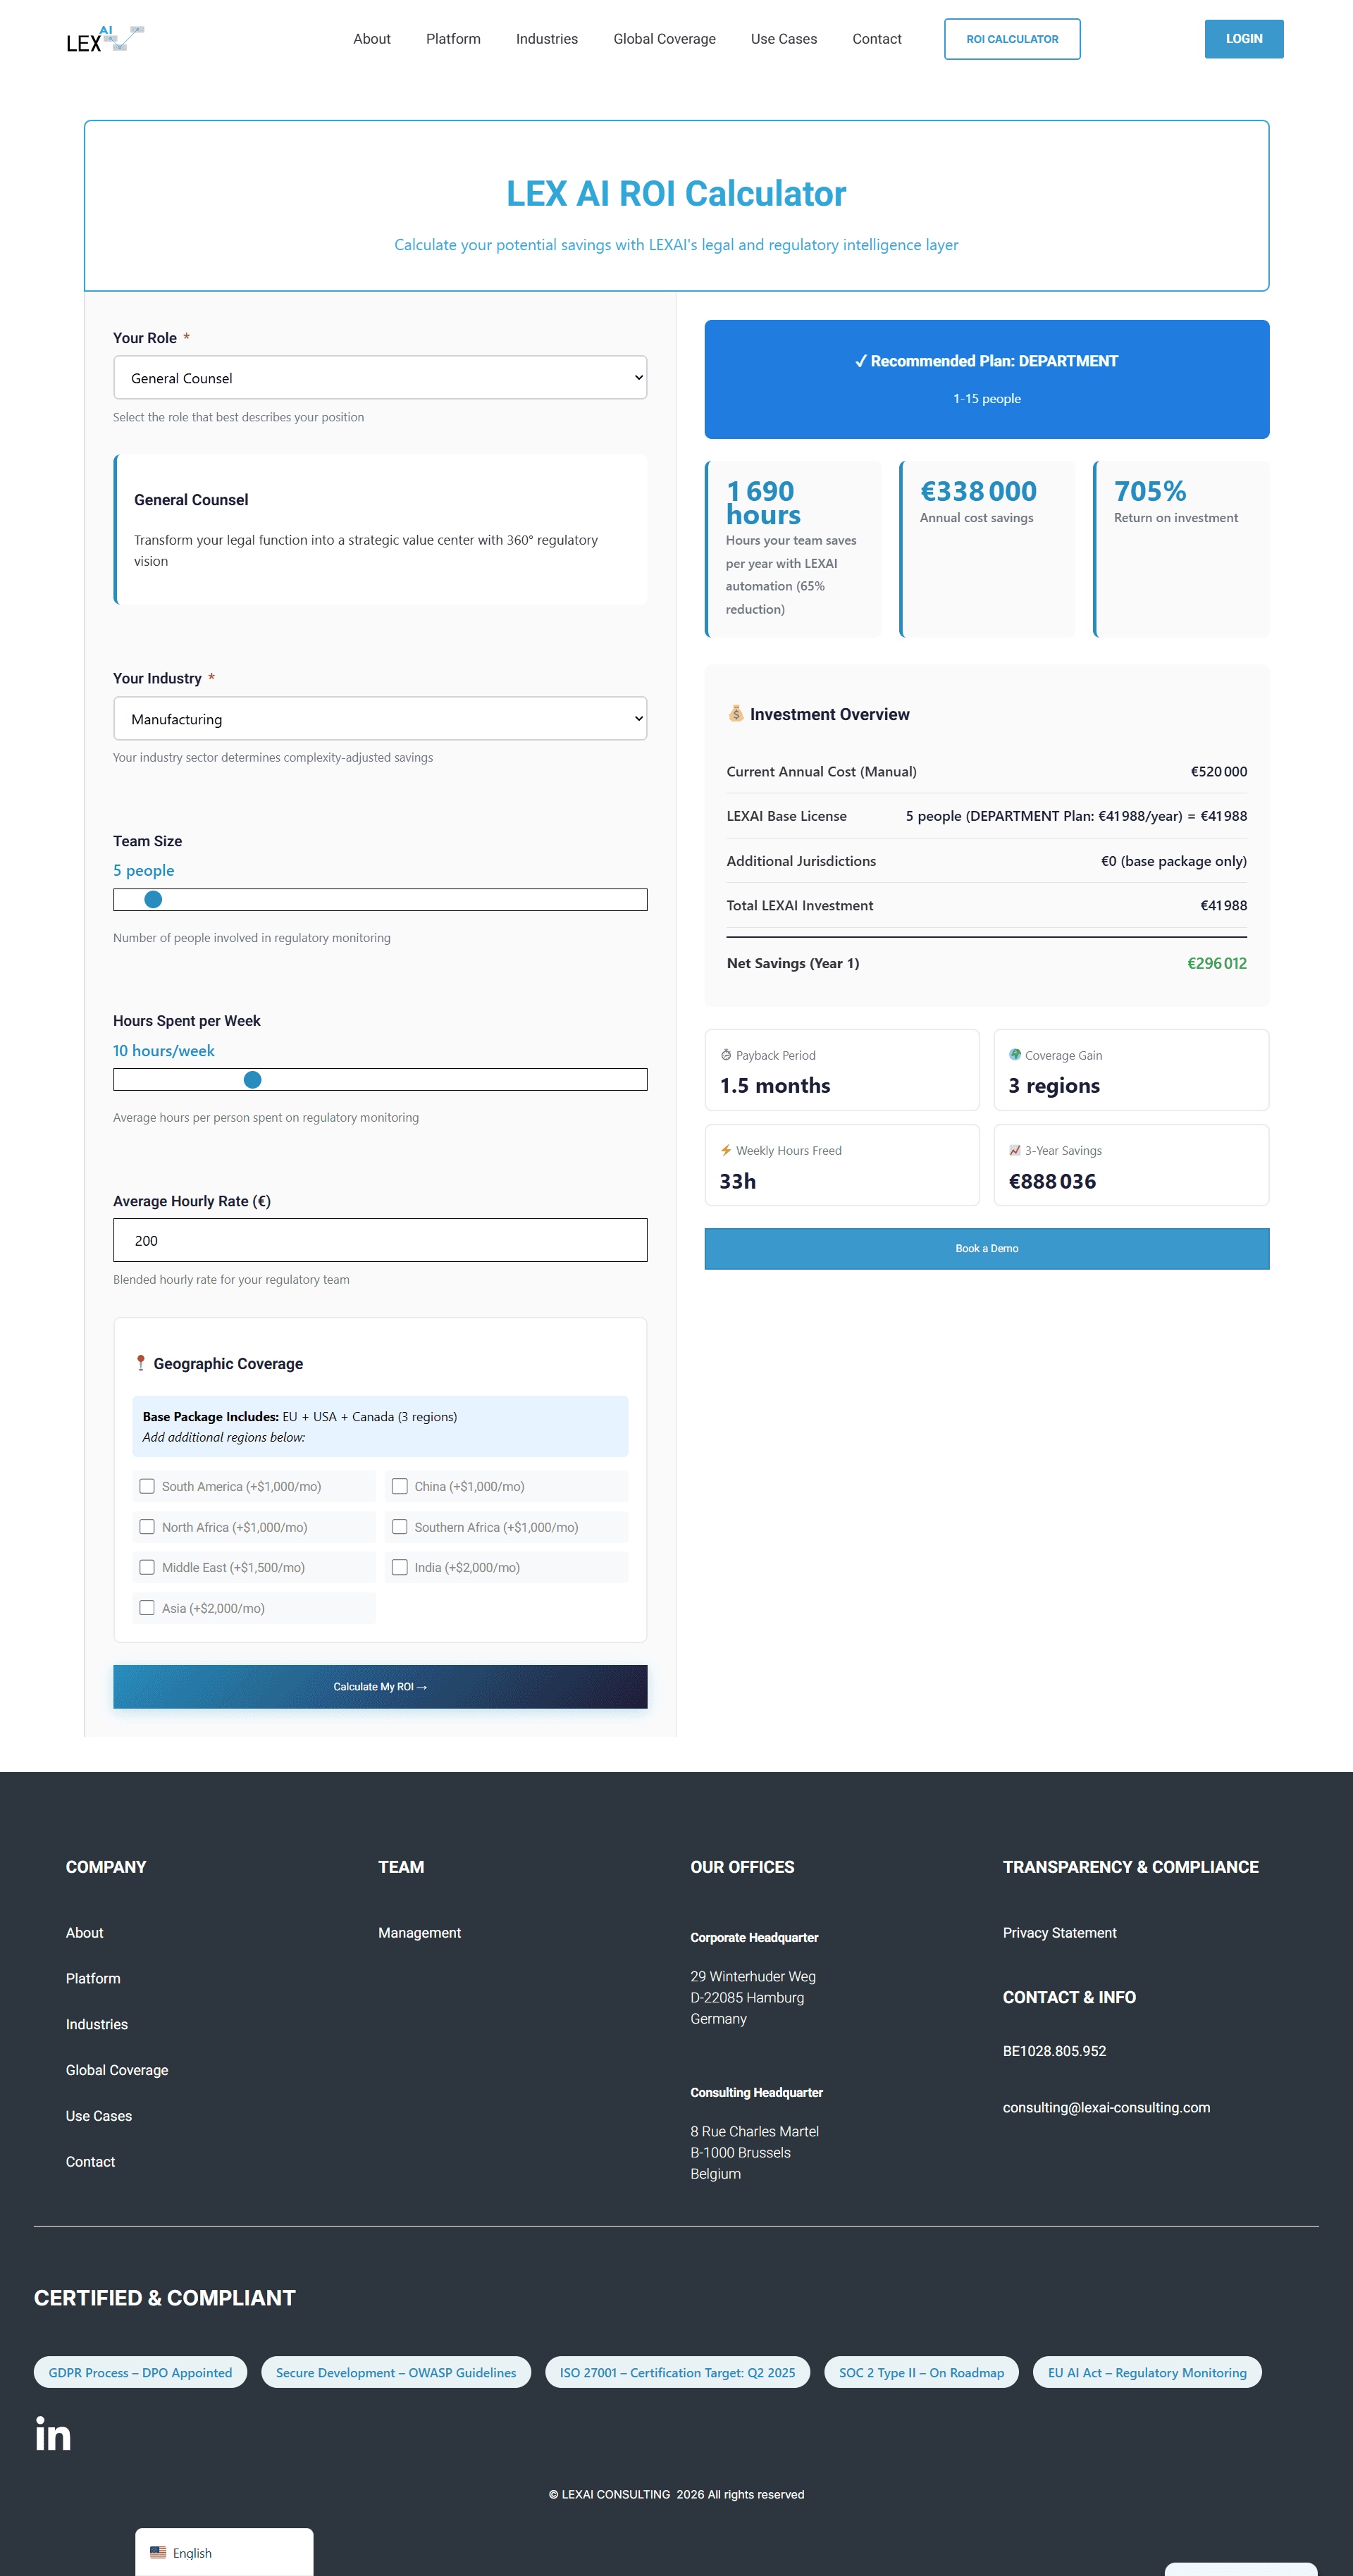Click the Book a Demo button
Image resolution: width=1353 pixels, height=2576 pixels.
(986, 1248)
